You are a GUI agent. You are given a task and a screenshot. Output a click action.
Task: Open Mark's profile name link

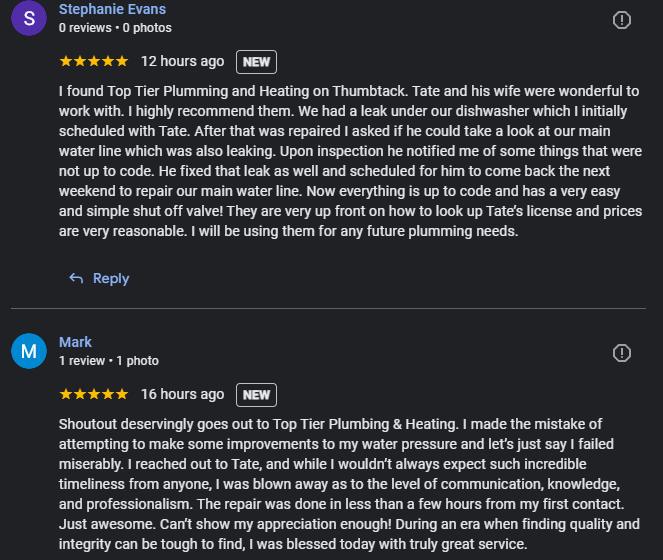click(75, 342)
